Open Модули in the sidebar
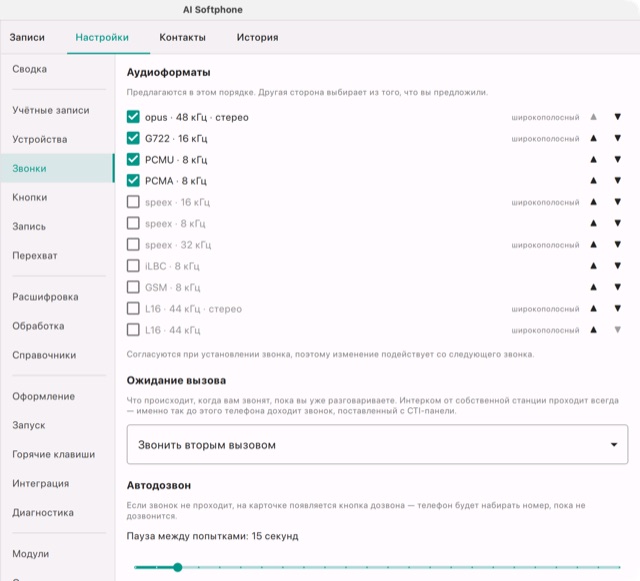This screenshot has height=581, width=640. (31, 554)
